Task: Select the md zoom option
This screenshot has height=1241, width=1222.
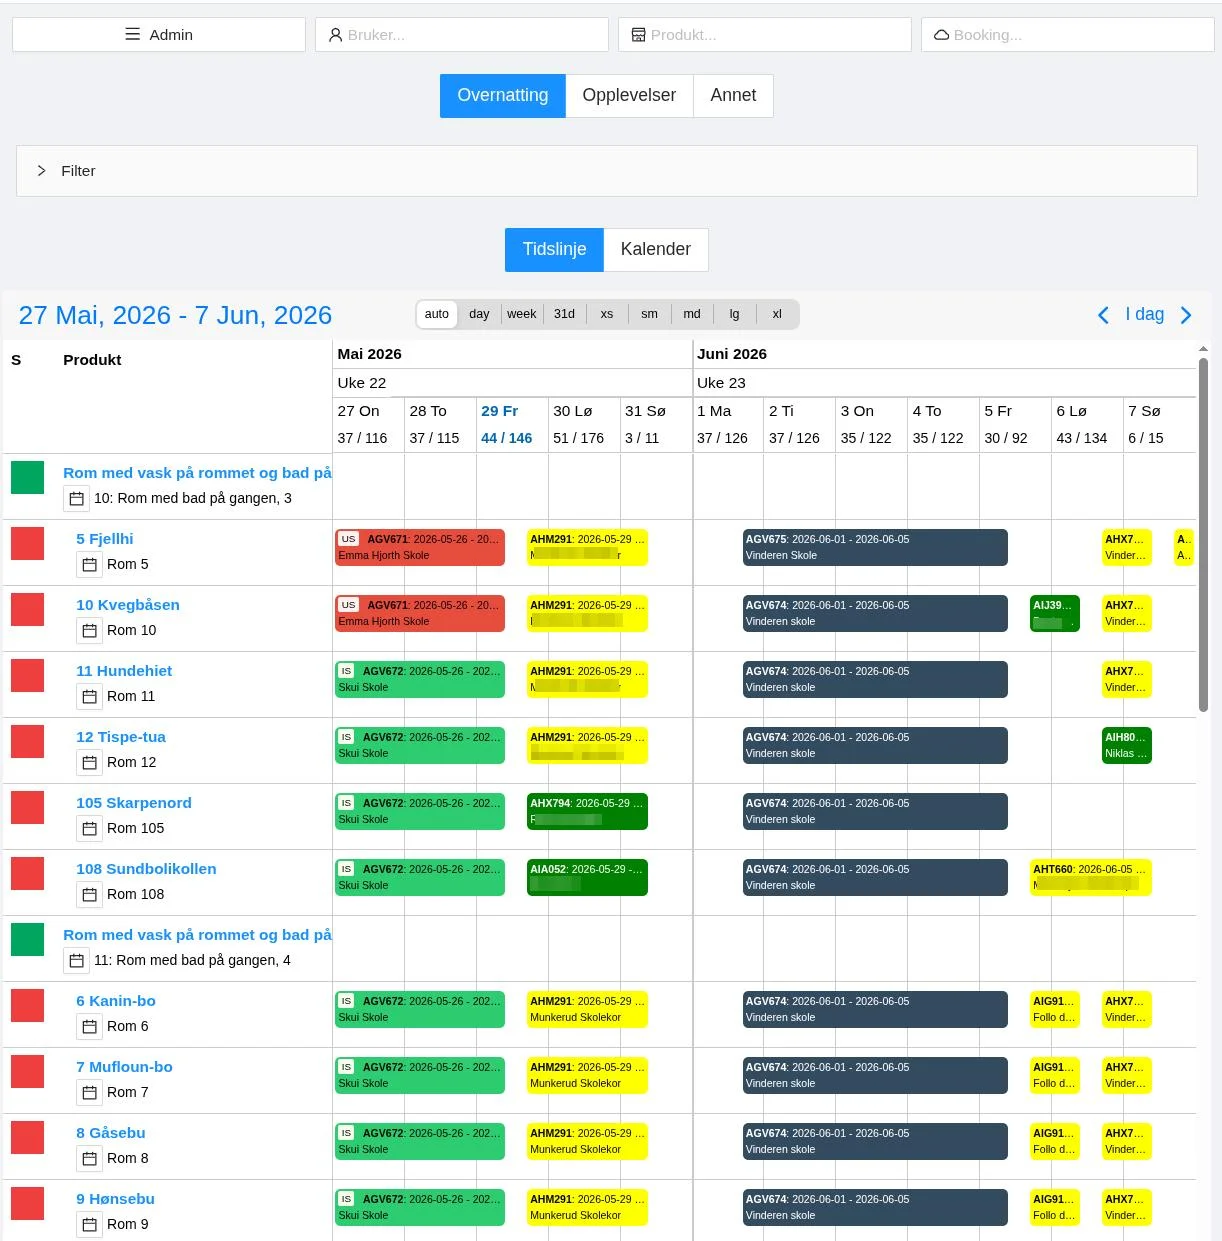Action: (x=692, y=314)
